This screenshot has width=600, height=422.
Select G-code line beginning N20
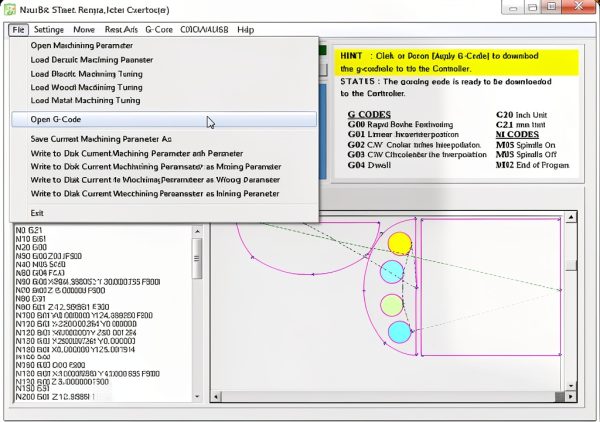click(x=31, y=247)
